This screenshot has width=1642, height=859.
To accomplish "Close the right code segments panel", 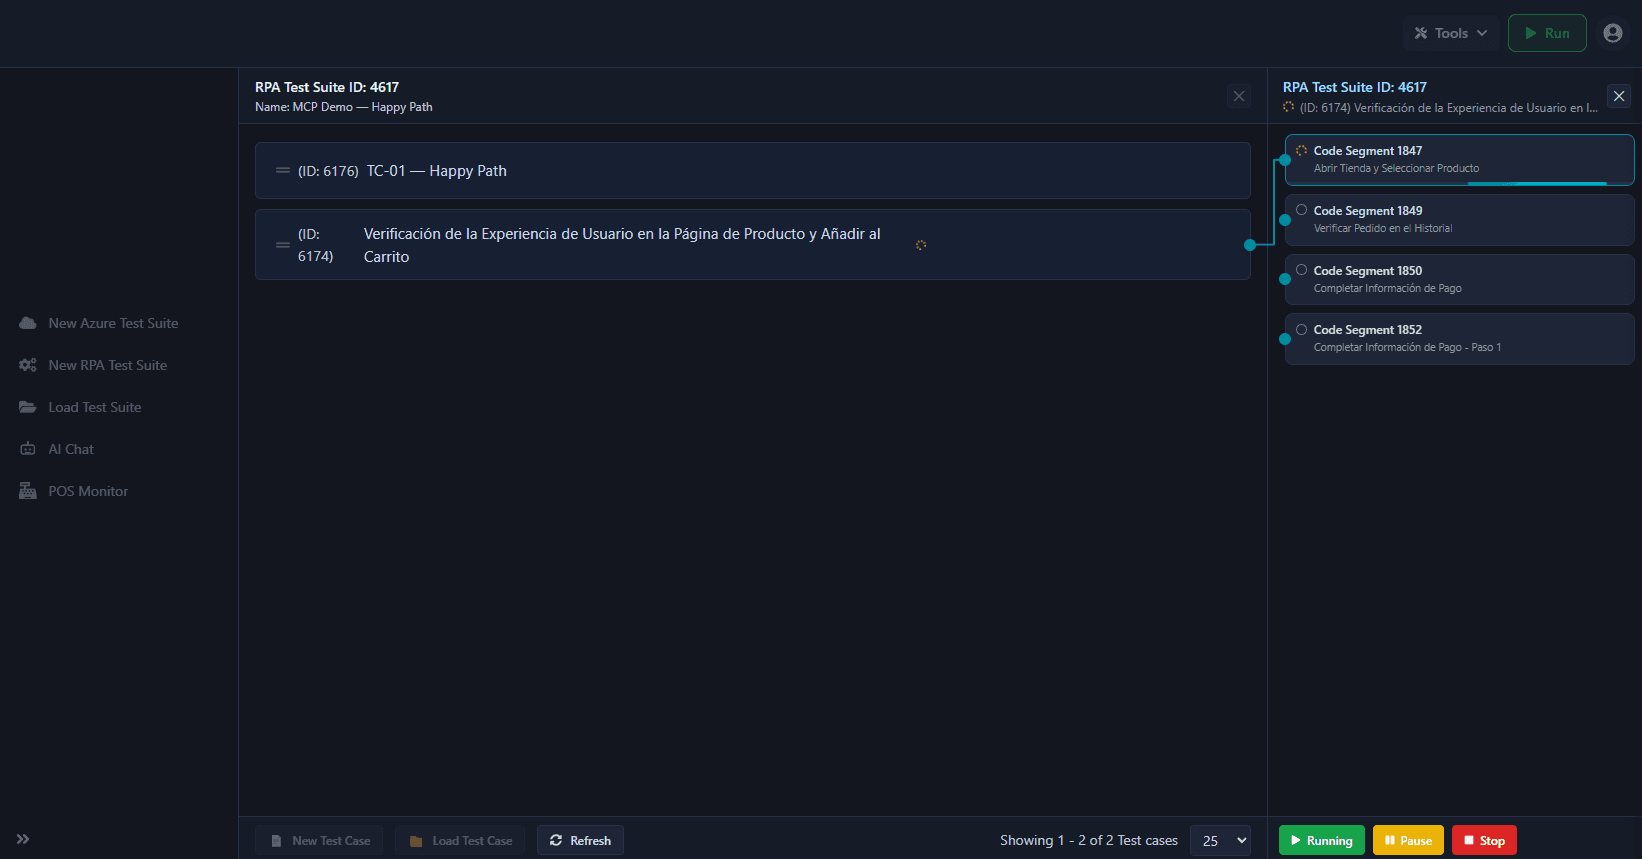I will tap(1619, 96).
